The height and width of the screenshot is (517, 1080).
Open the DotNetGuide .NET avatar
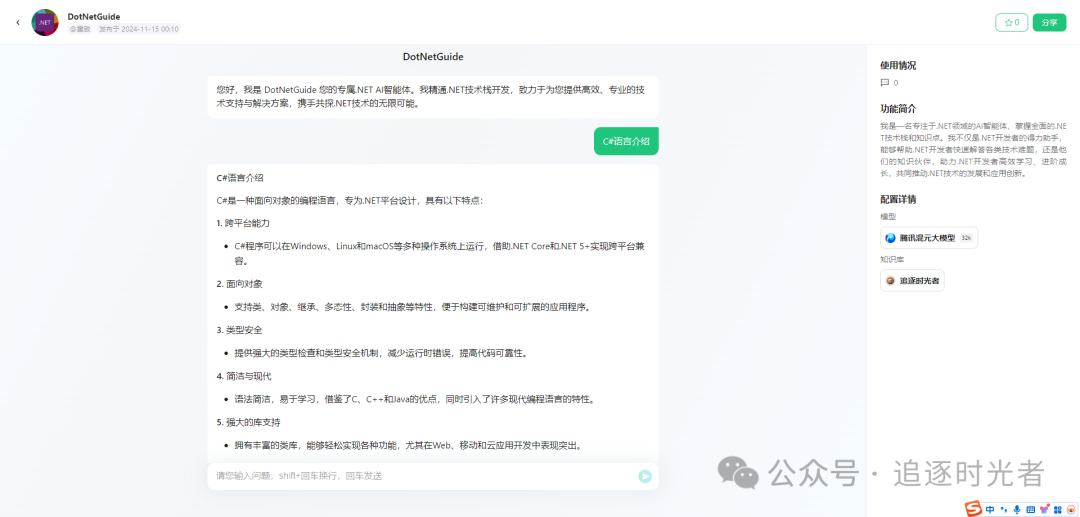point(45,22)
